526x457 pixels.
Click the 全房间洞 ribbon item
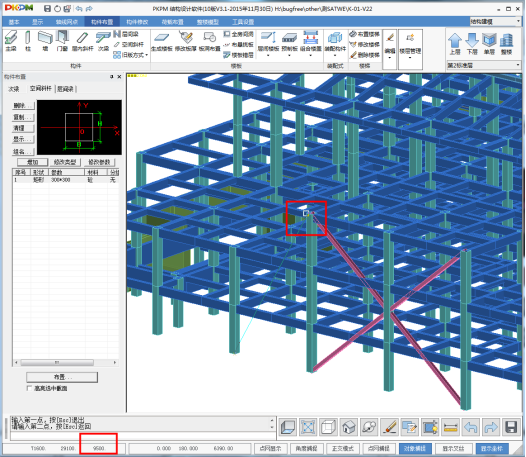tap(239, 34)
